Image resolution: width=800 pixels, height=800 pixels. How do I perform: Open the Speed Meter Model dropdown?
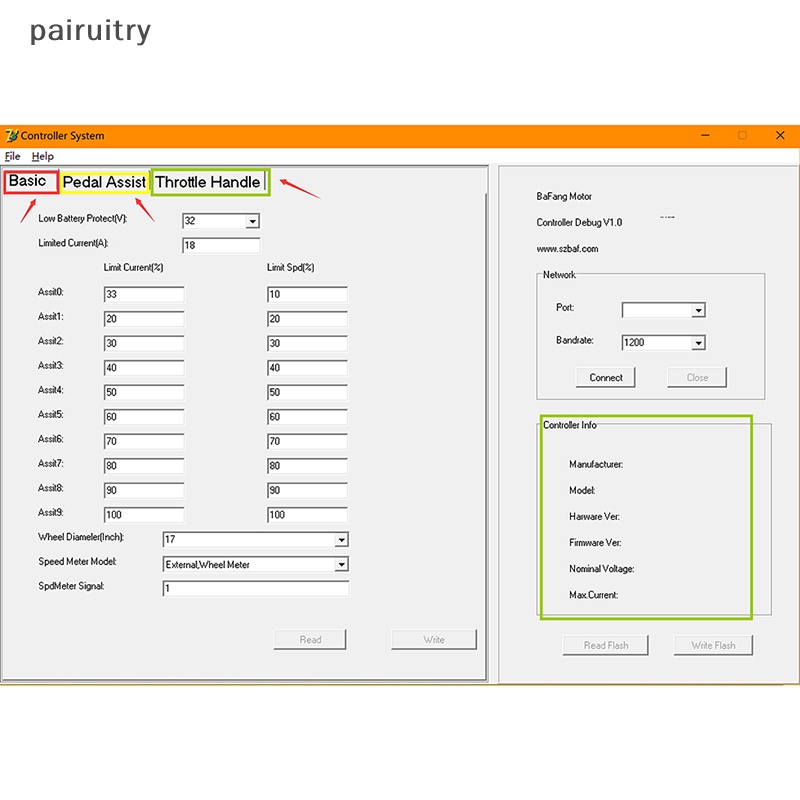[x=341, y=565]
